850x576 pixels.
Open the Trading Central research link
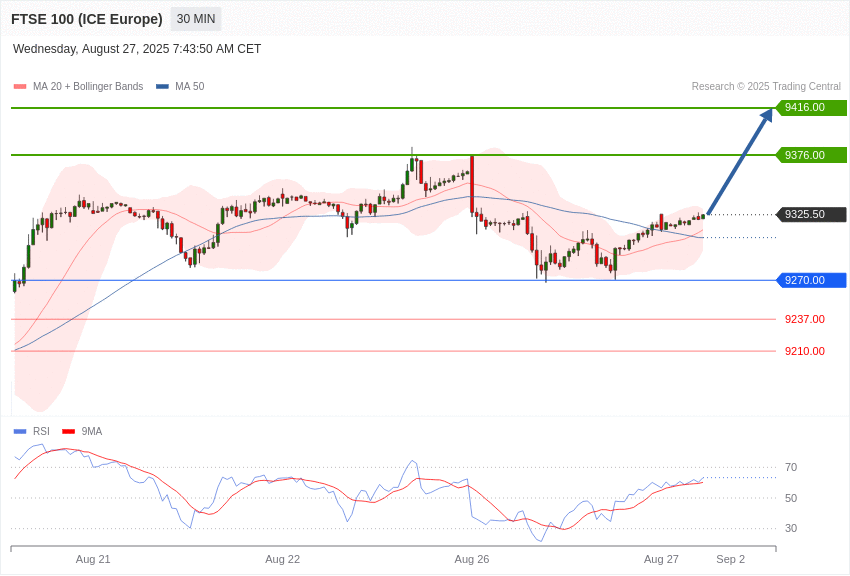(765, 86)
